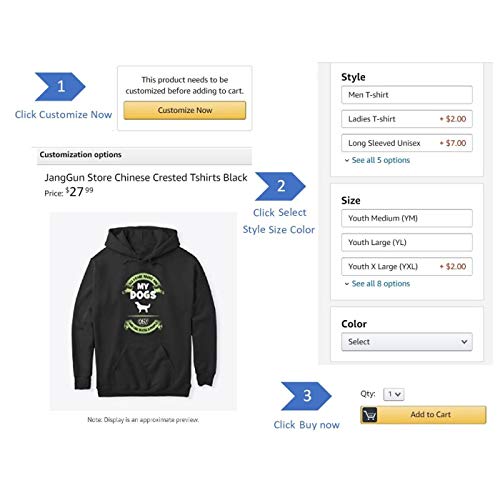
Task: Open the Qty quantity dropdown
Action: (394, 394)
